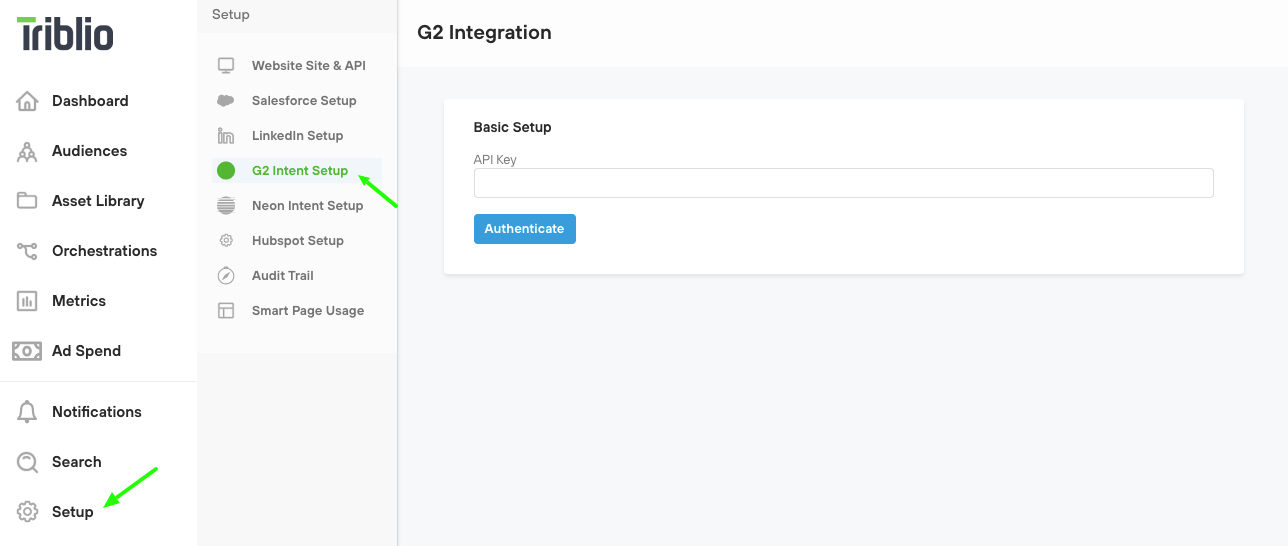Click the Authenticate button
The width and height of the screenshot is (1288, 546).
tap(524, 229)
